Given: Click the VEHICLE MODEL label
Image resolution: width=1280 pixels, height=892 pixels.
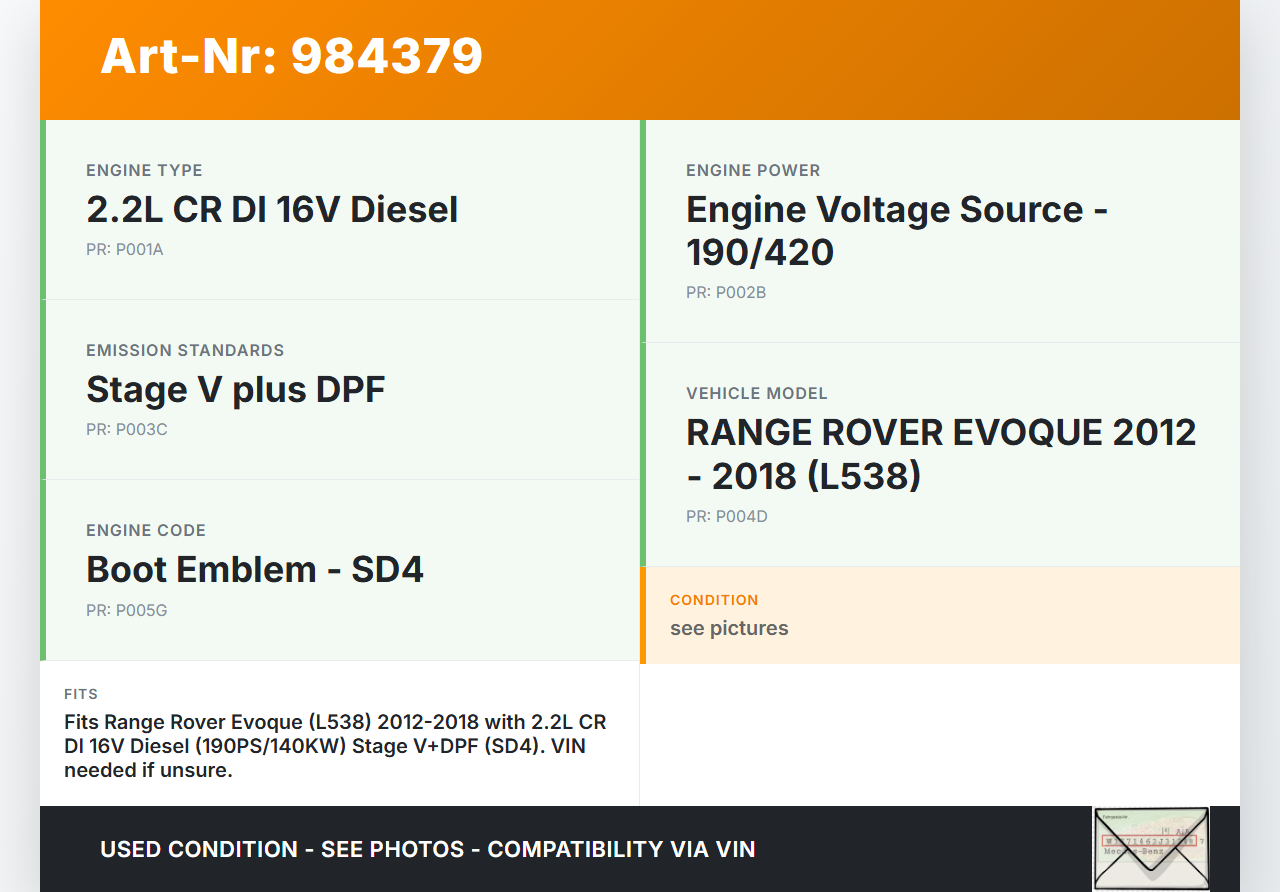Looking at the screenshot, I should tap(756, 393).
